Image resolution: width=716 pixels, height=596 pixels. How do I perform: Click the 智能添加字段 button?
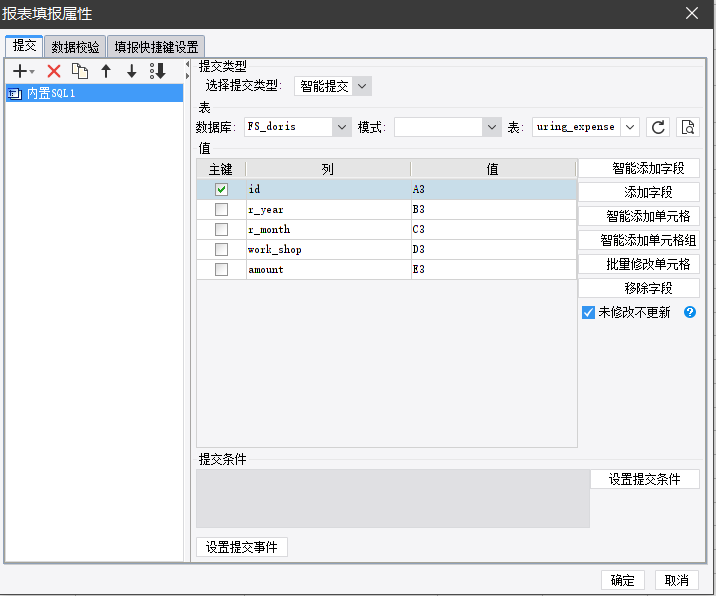click(639, 168)
